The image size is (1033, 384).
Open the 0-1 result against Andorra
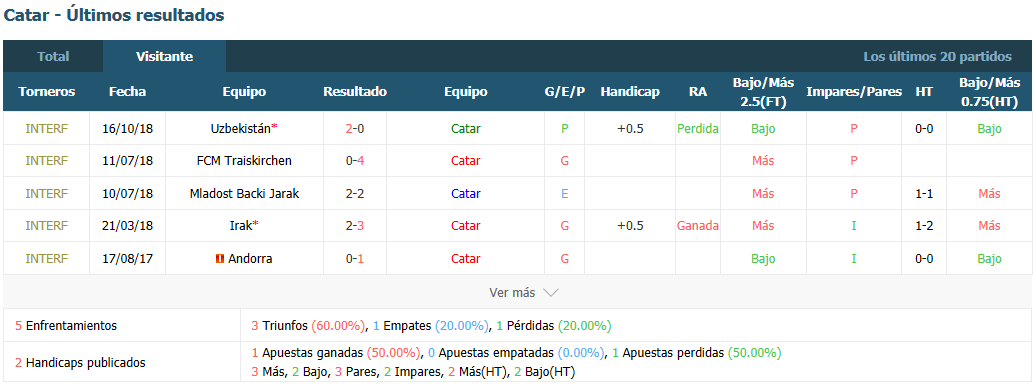(355, 259)
